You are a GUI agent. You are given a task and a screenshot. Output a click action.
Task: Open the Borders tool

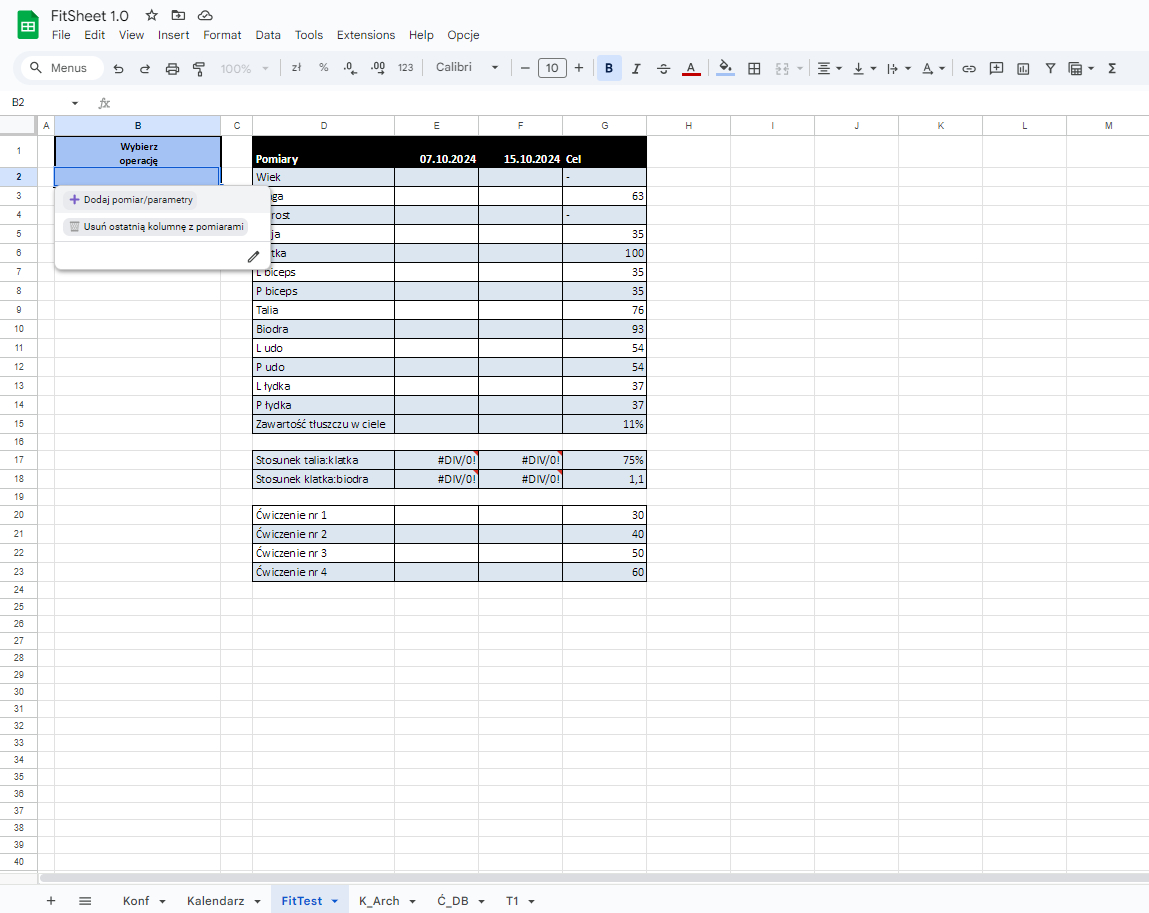pos(754,68)
